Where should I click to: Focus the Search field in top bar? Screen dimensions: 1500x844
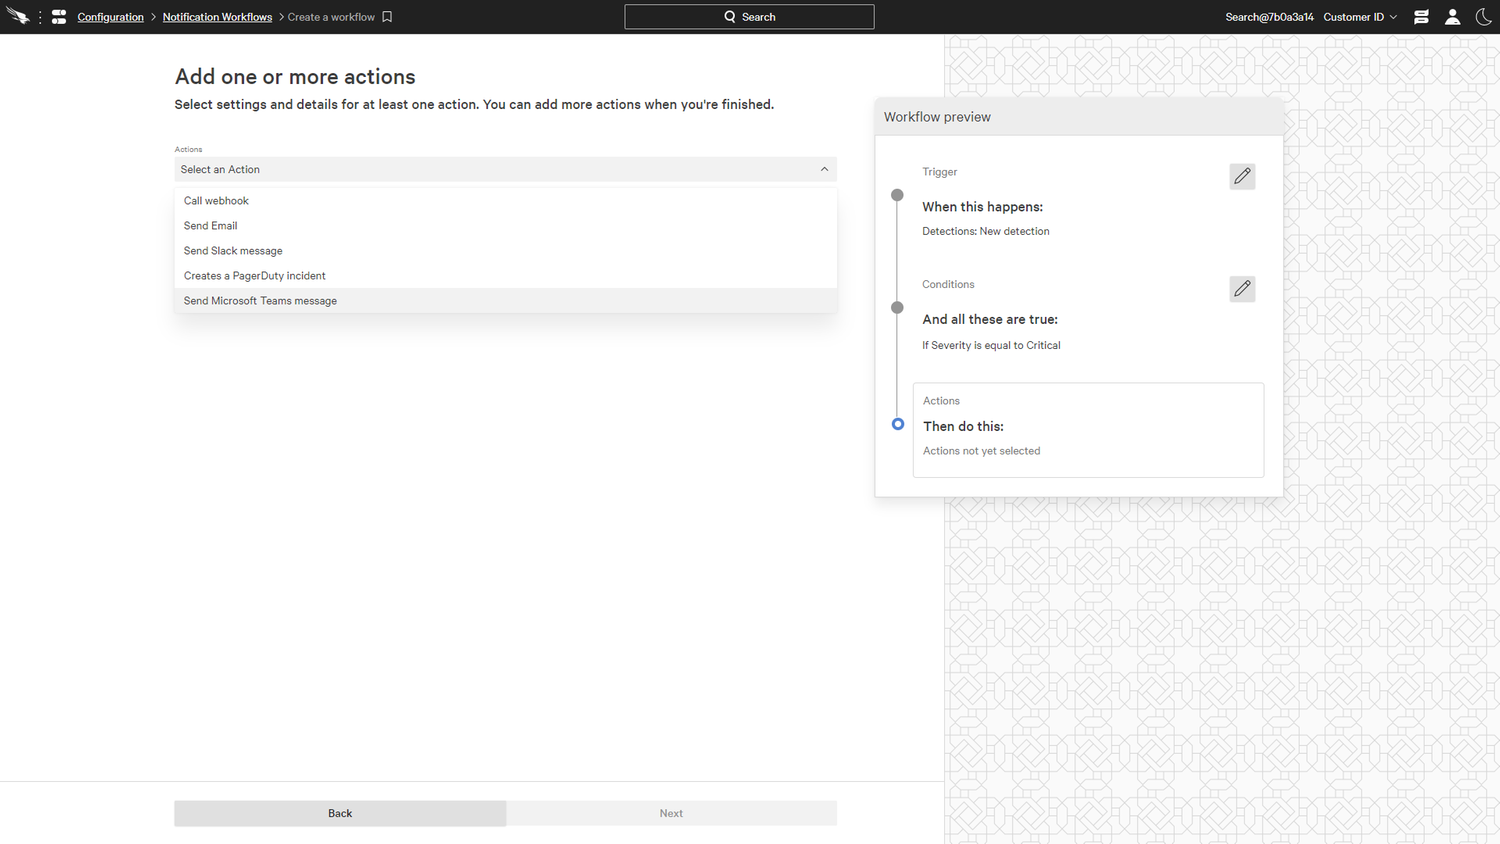749,17
